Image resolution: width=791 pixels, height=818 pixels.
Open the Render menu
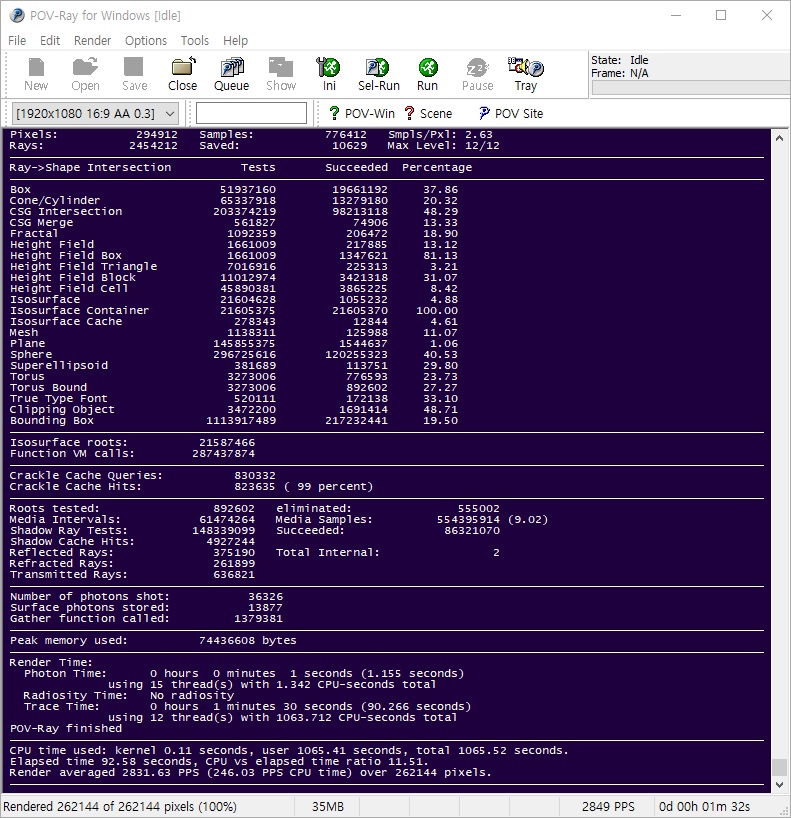[x=92, y=41]
